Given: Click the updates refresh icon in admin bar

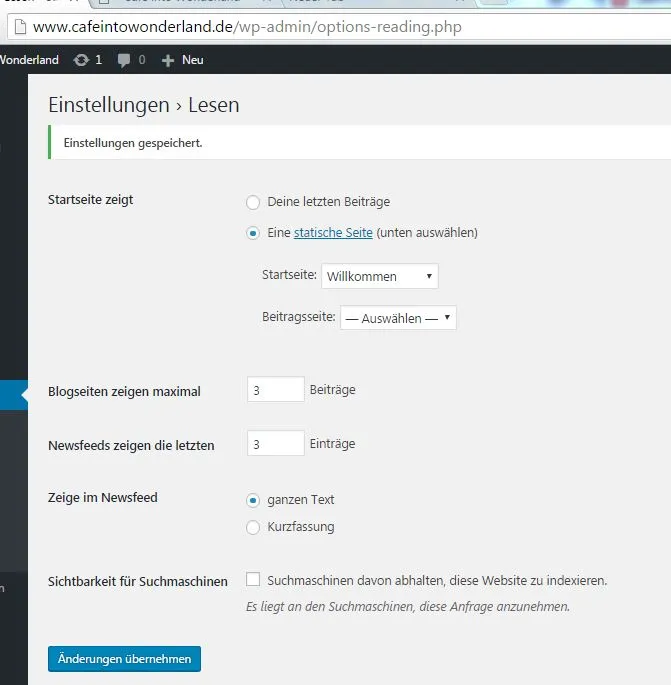Looking at the screenshot, I should click(x=81, y=60).
